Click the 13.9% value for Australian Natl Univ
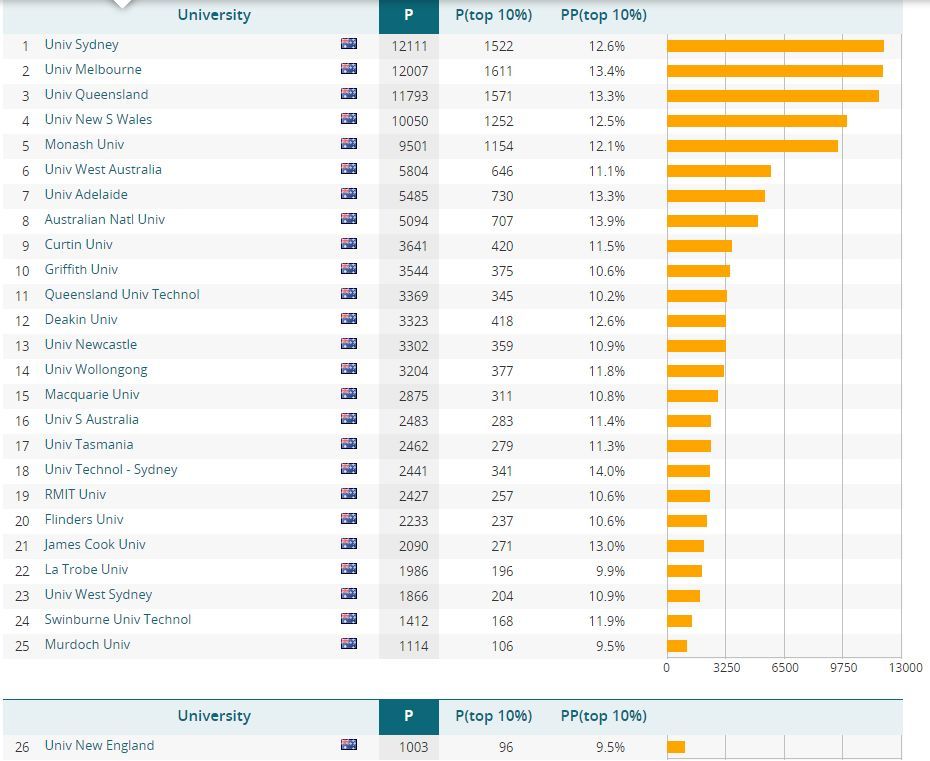 607,221
